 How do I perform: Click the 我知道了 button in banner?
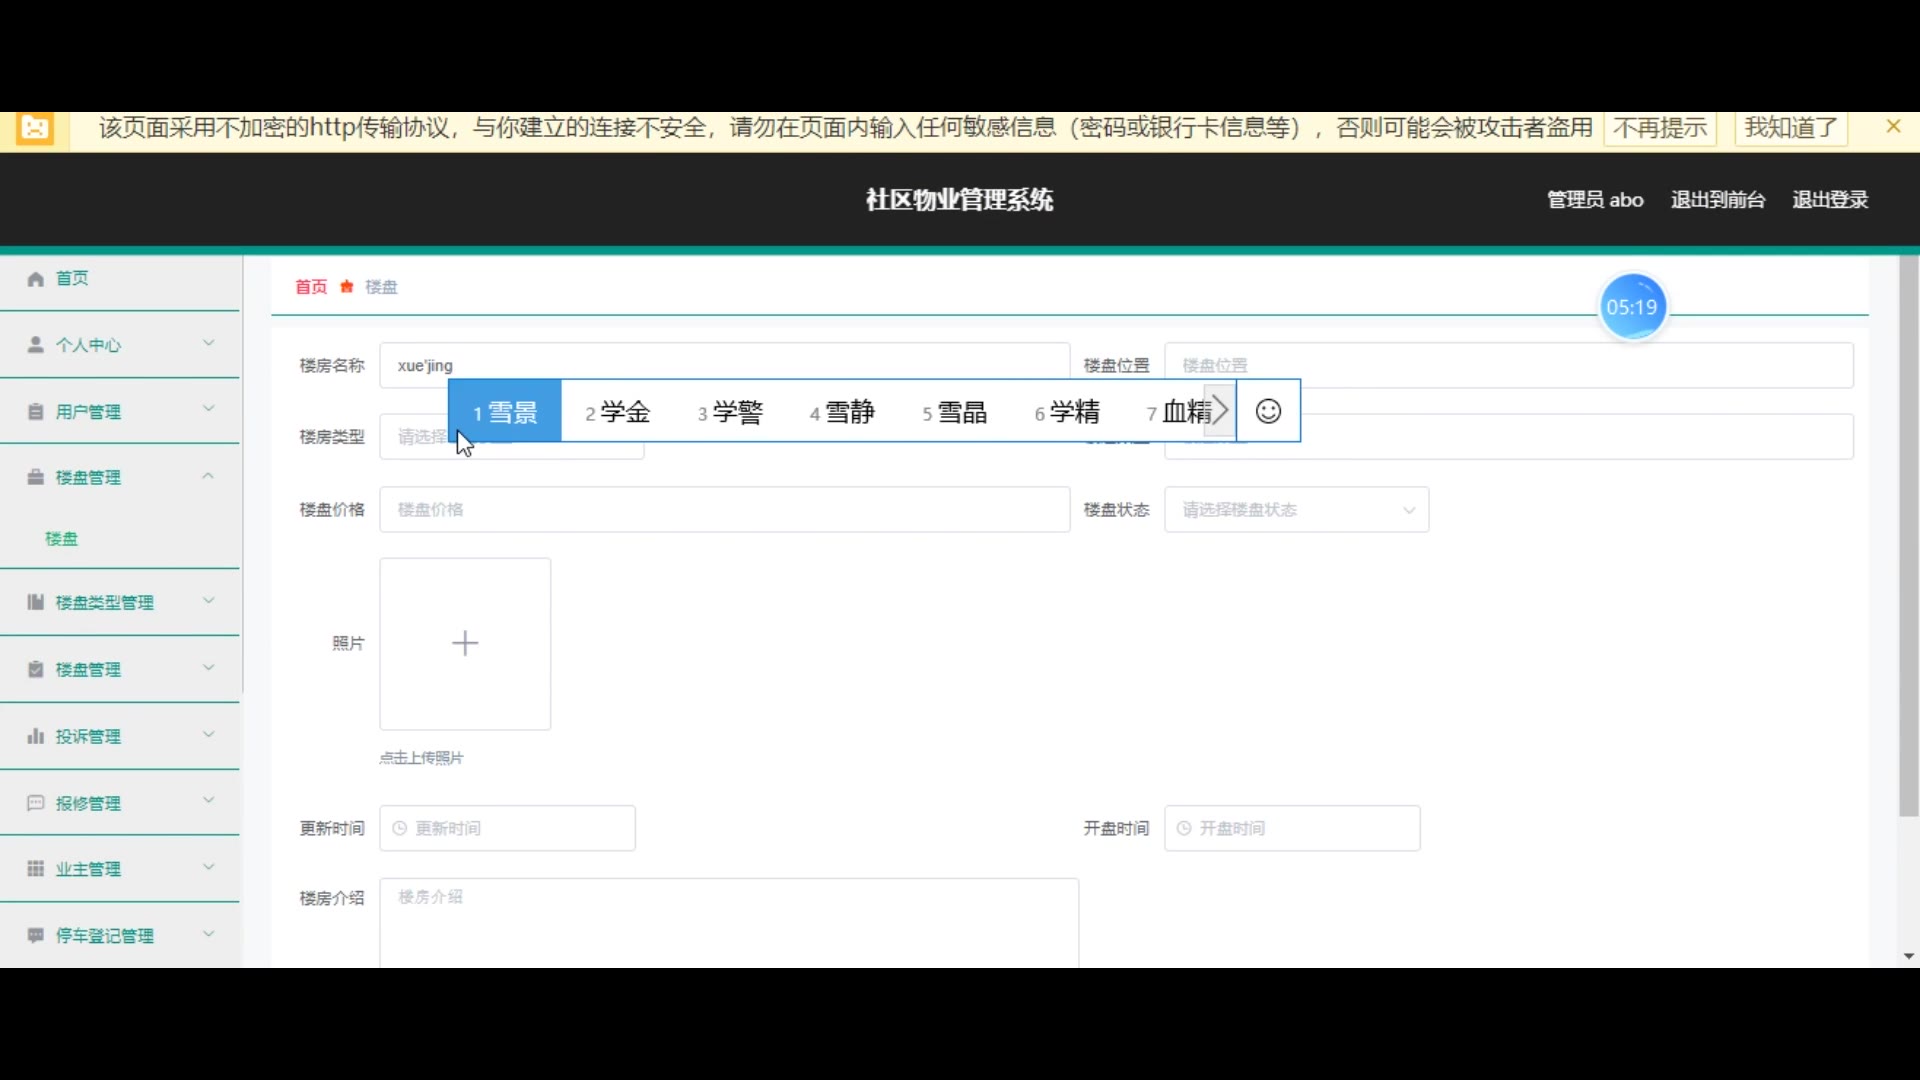(1790, 128)
